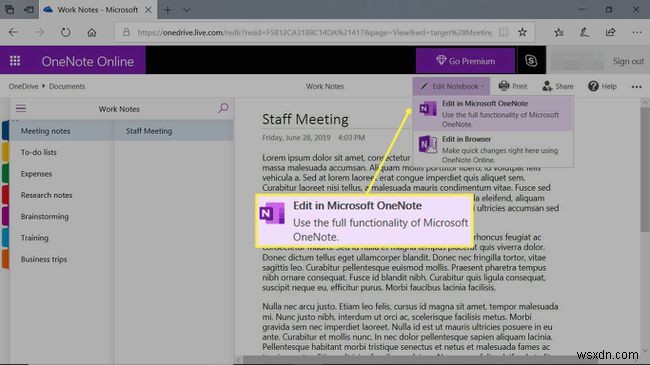The width and height of the screenshot is (650, 365).
Task: Choose Edit in Microsoft OneNote option
Action: (493, 113)
